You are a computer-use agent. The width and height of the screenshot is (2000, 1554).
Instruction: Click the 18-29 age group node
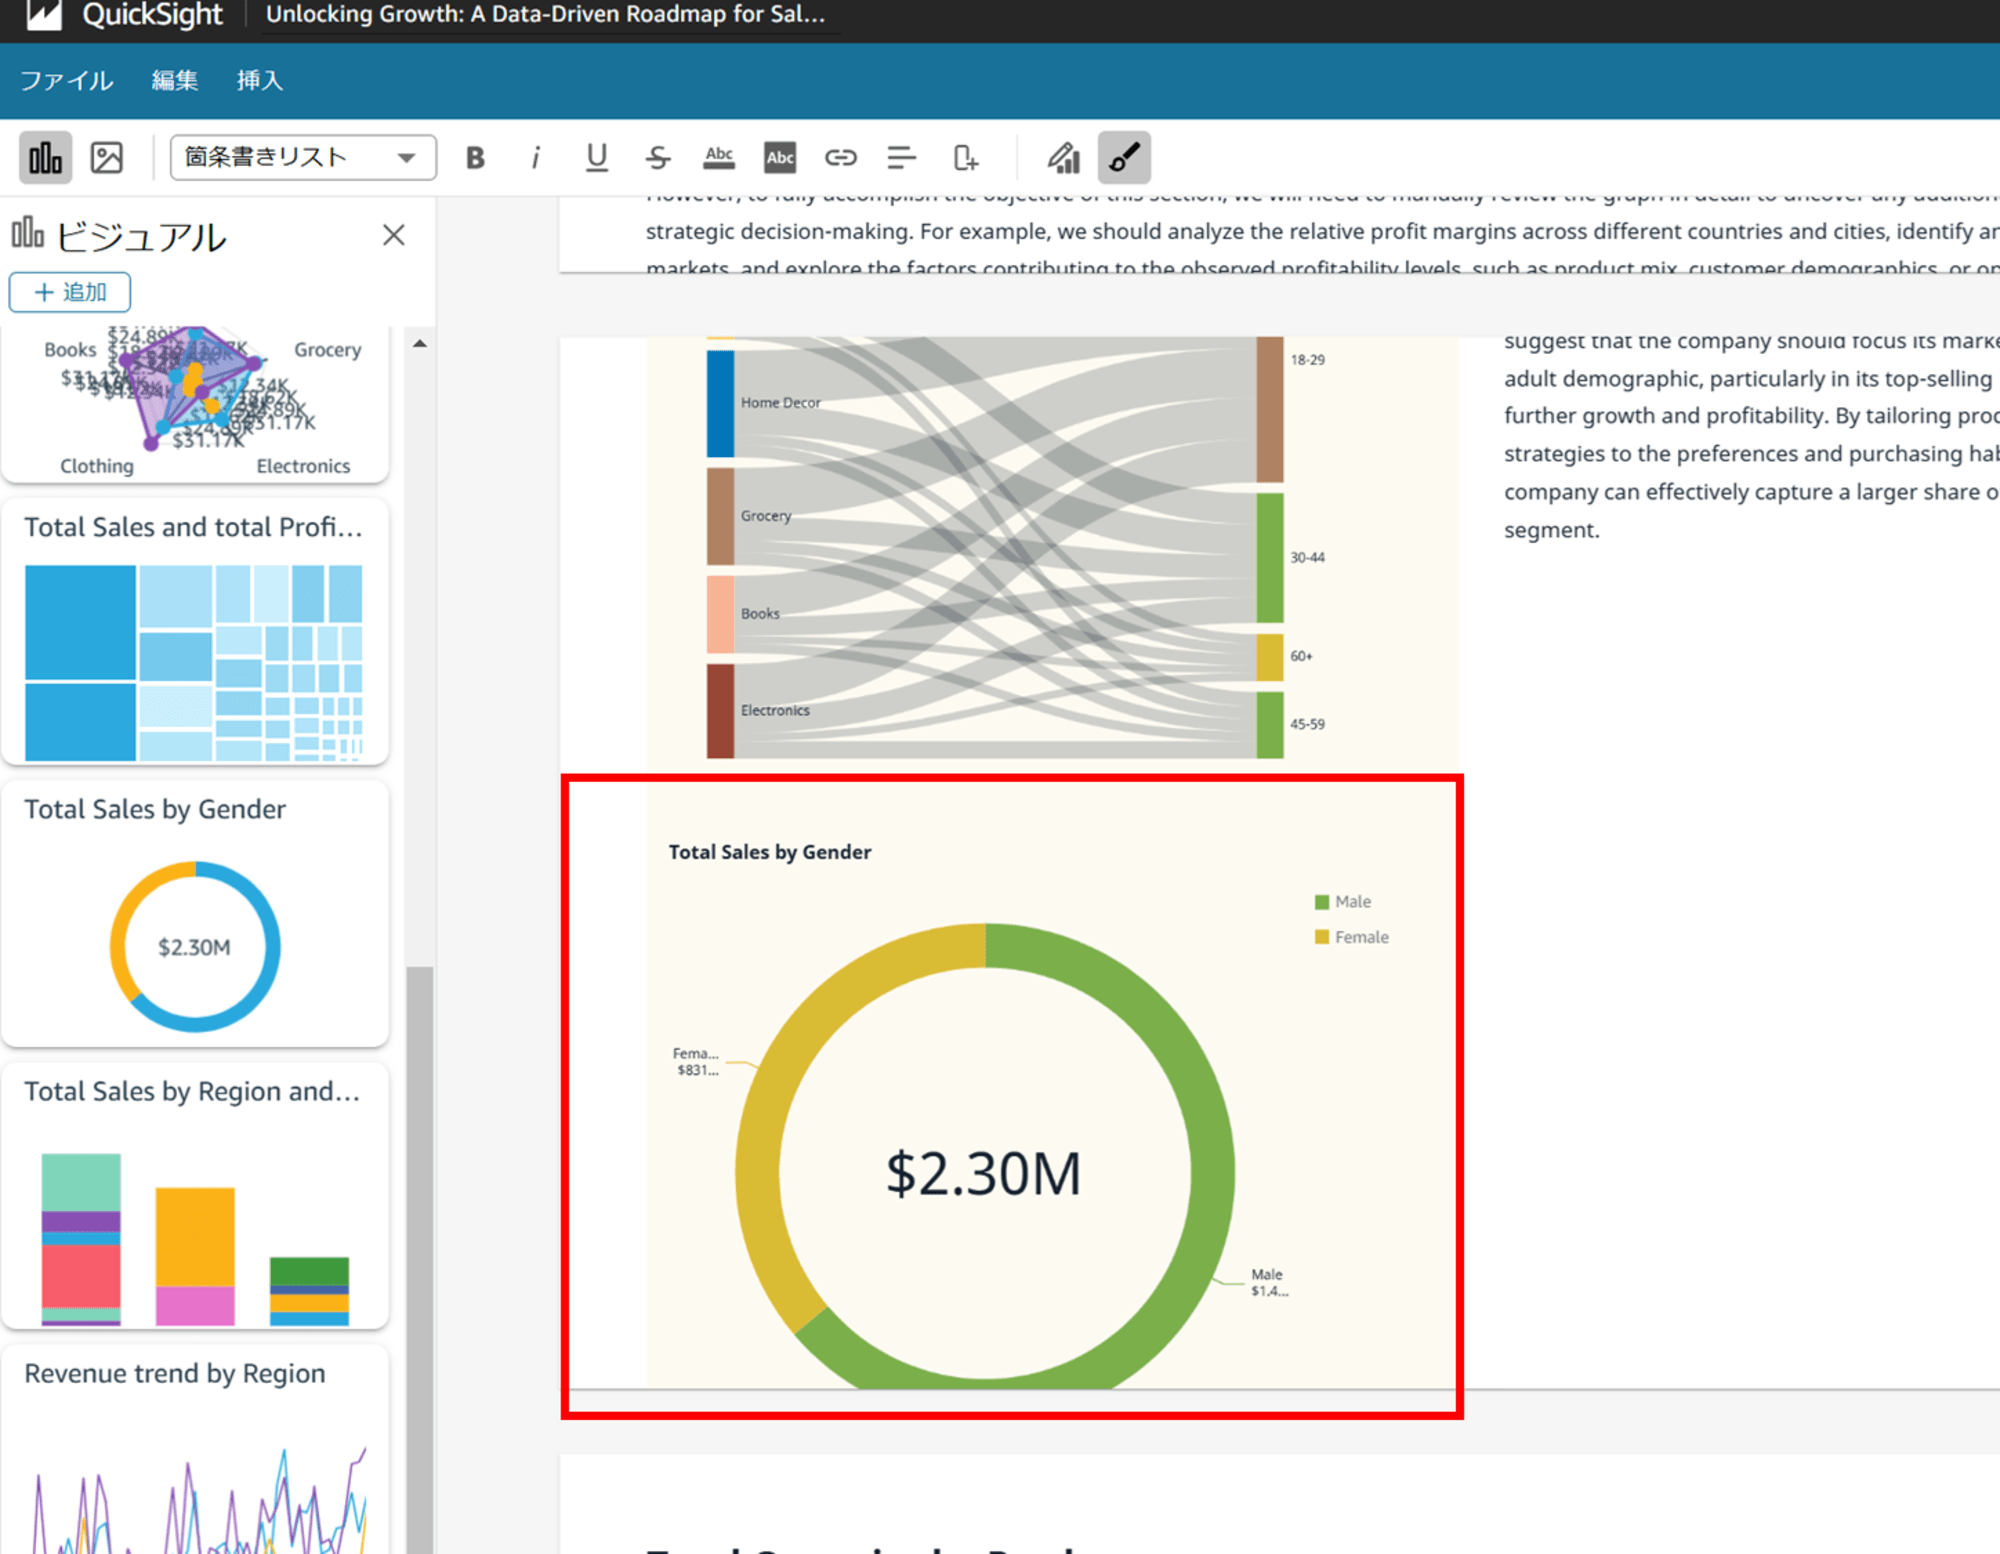coord(1270,410)
